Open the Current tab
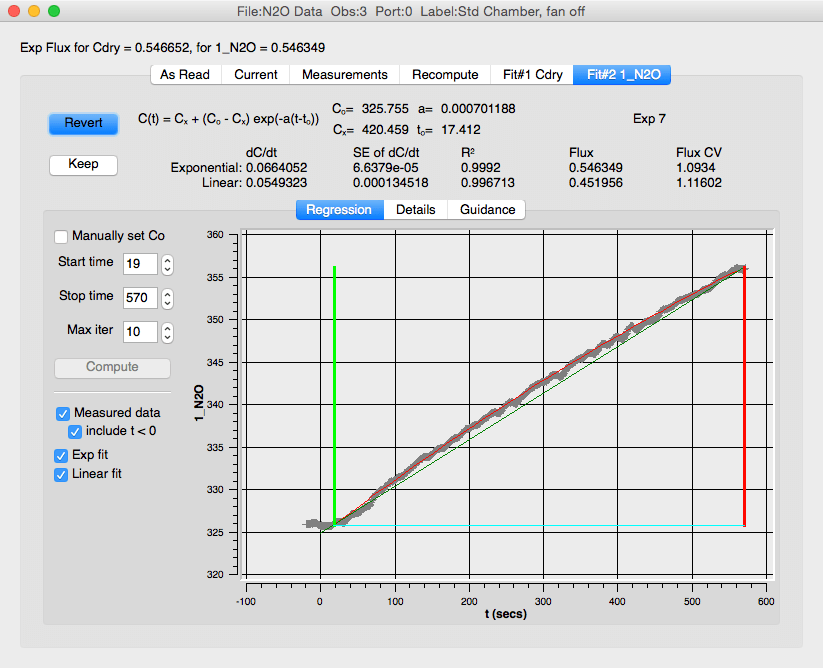Image resolution: width=823 pixels, height=668 pixels. pyautogui.click(x=256, y=75)
